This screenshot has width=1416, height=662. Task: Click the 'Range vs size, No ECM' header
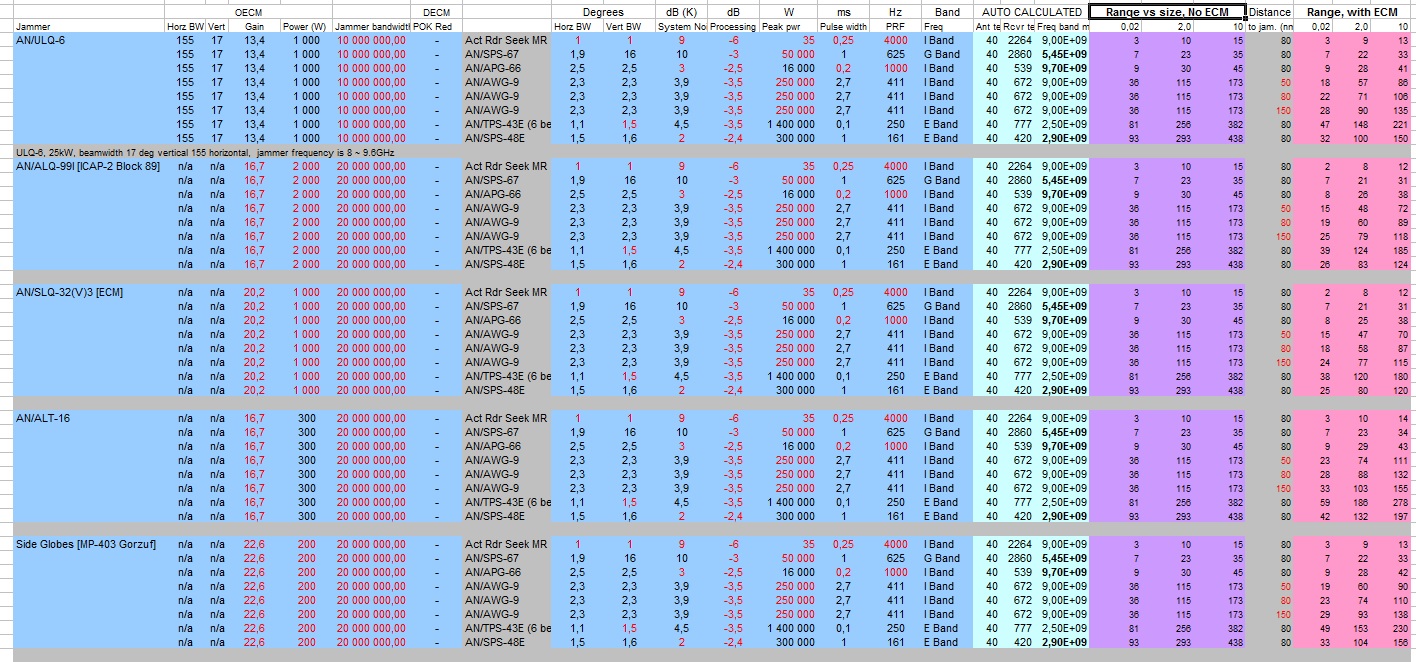[1167, 12]
